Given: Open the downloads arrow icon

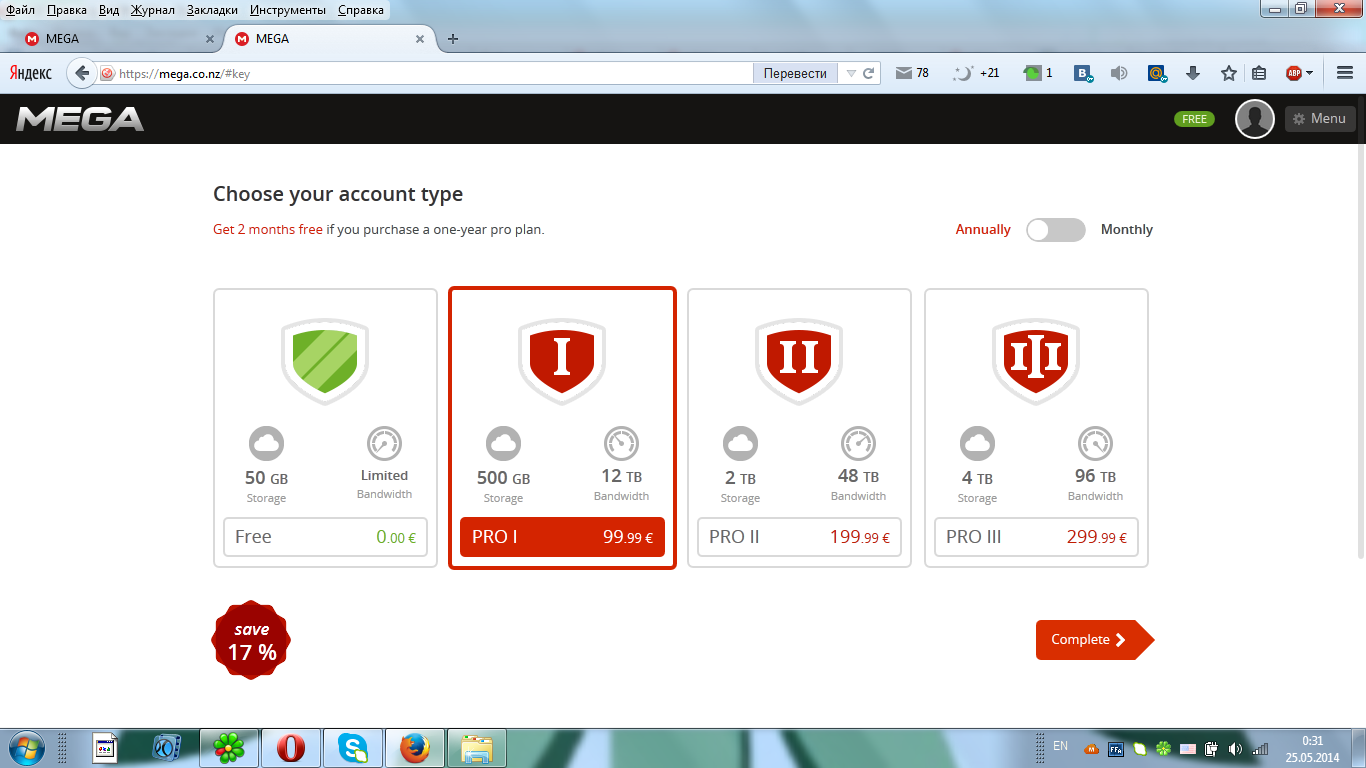Looking at the screenshot, I should [x=1192, y=73].
